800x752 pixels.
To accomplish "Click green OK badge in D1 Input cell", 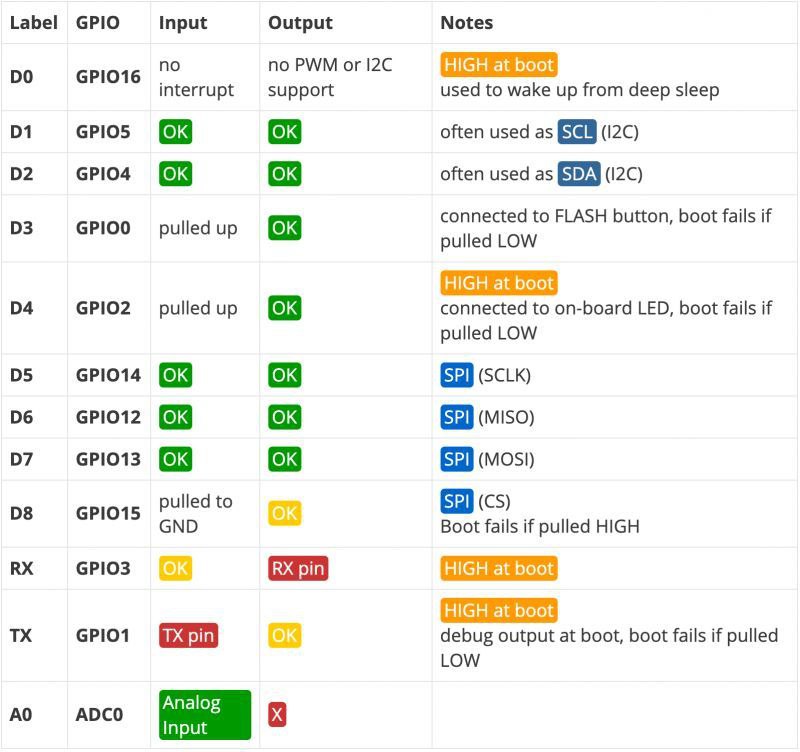I will pyautogui.click(x=175, y=132).
